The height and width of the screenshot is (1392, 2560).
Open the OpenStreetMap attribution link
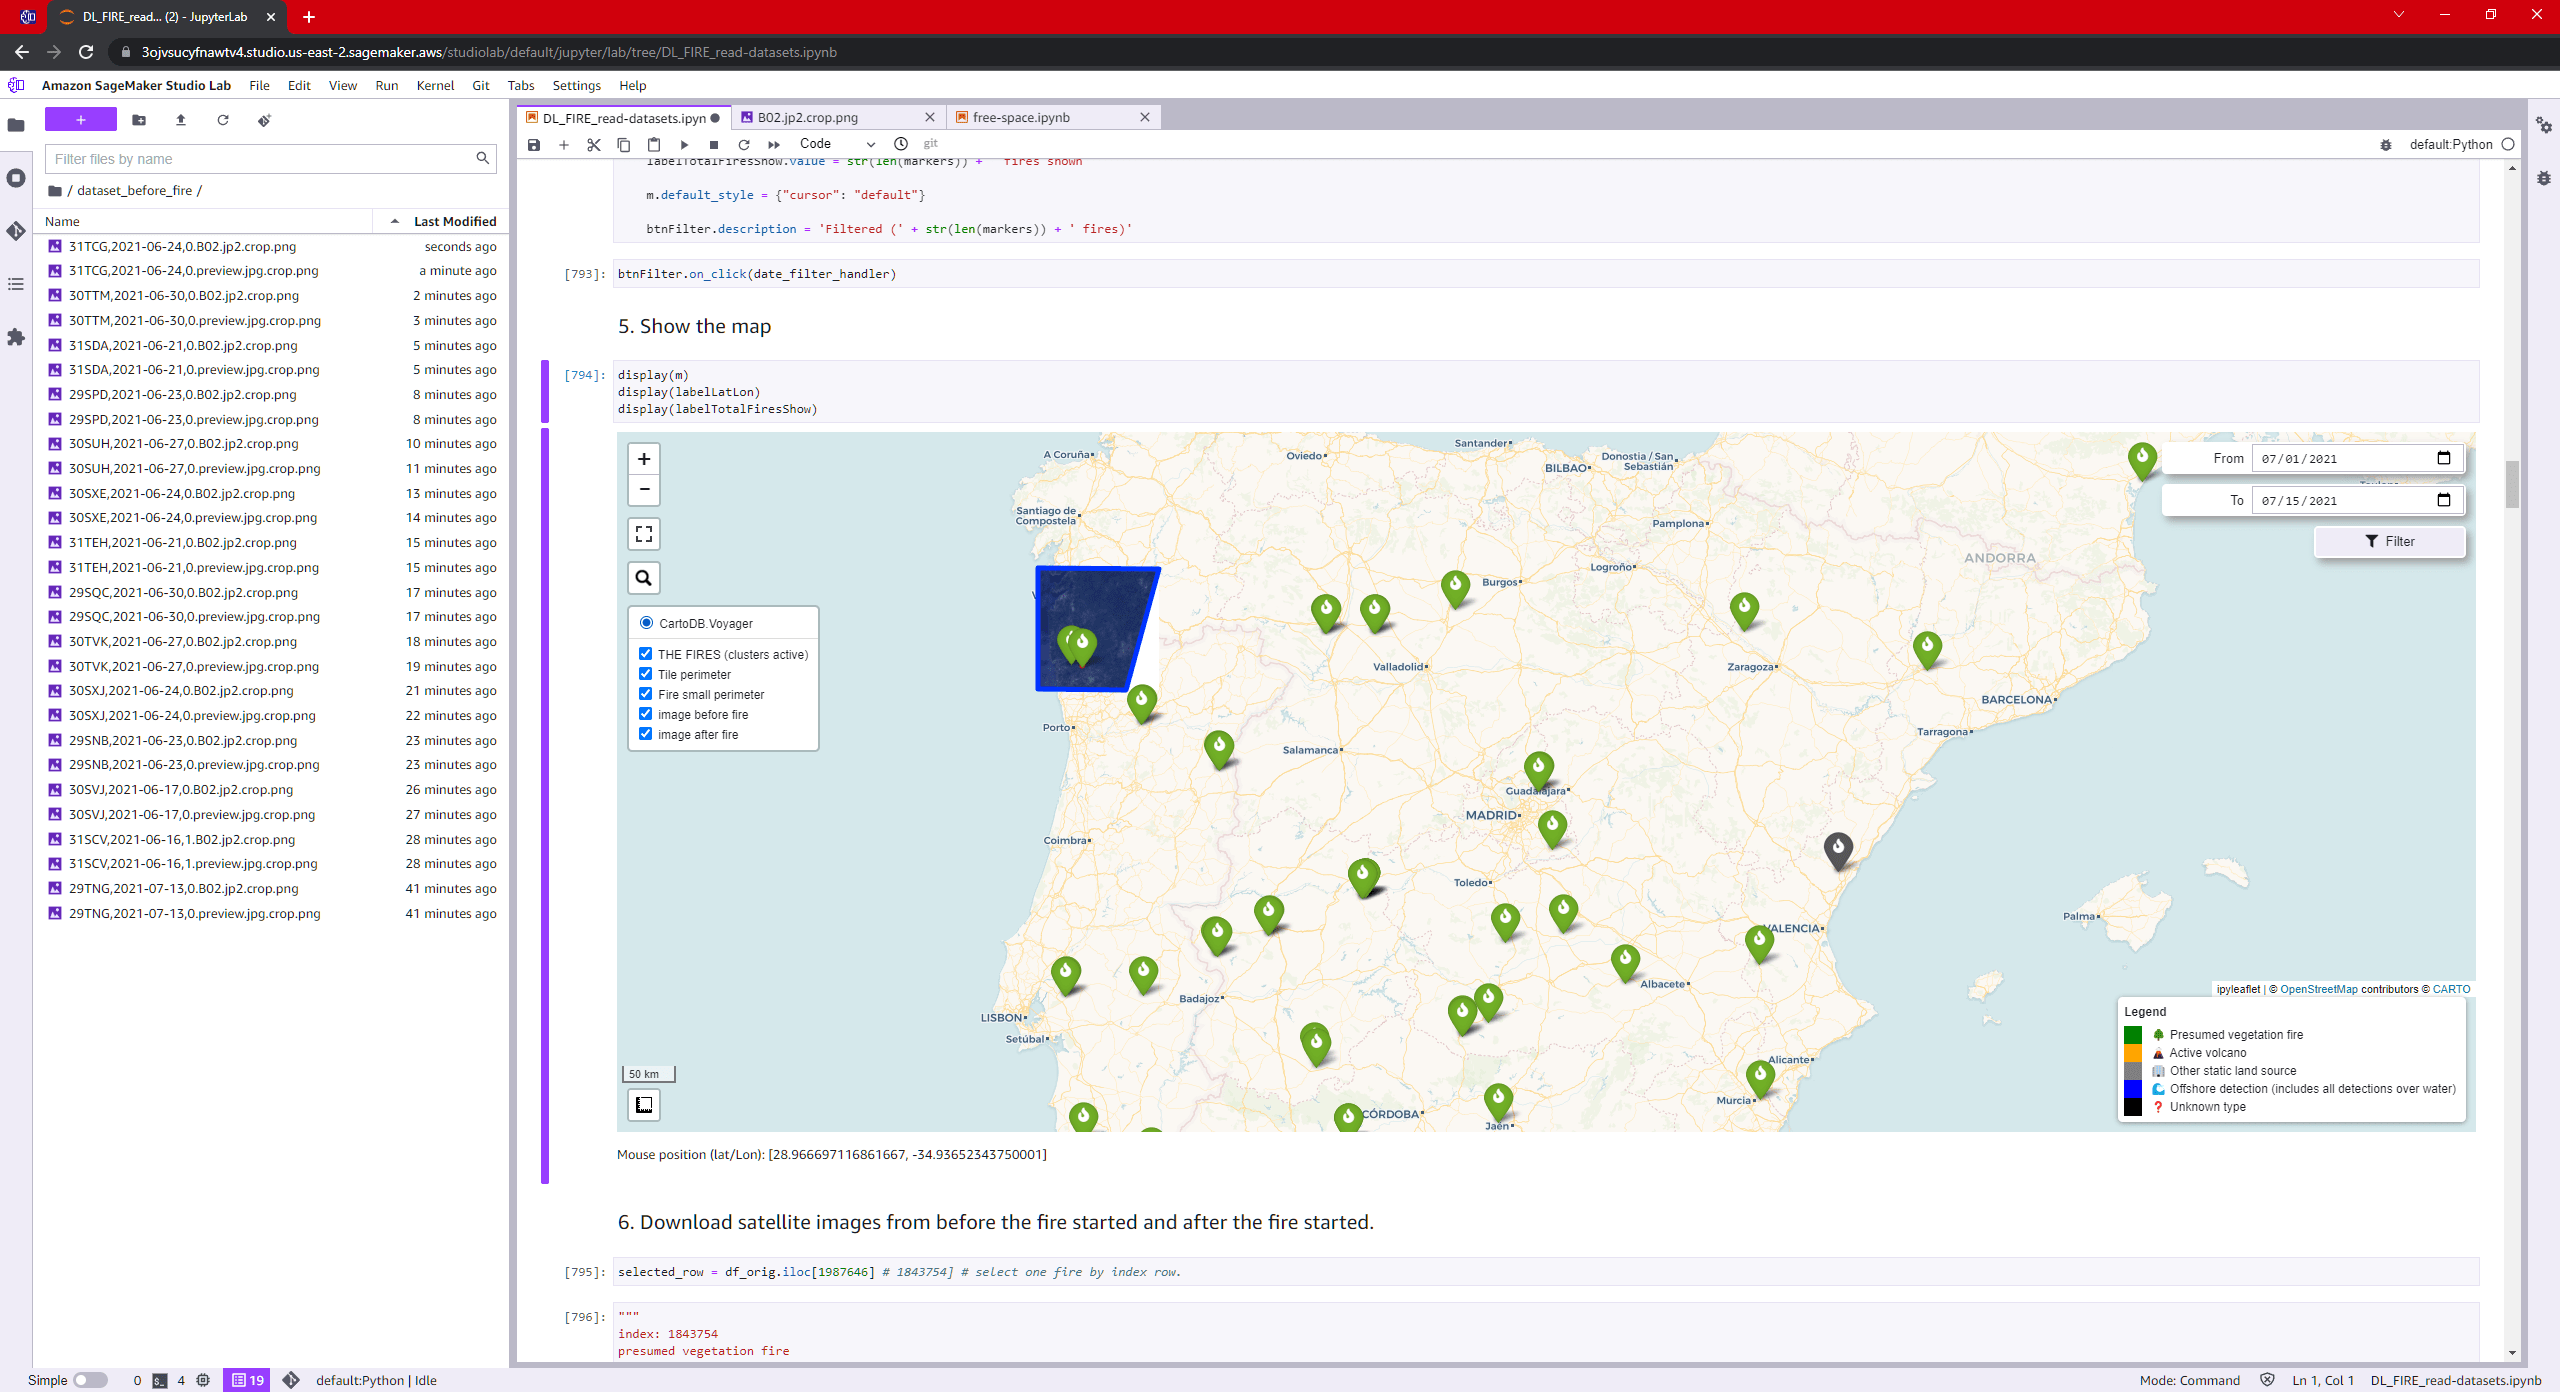2318,989
